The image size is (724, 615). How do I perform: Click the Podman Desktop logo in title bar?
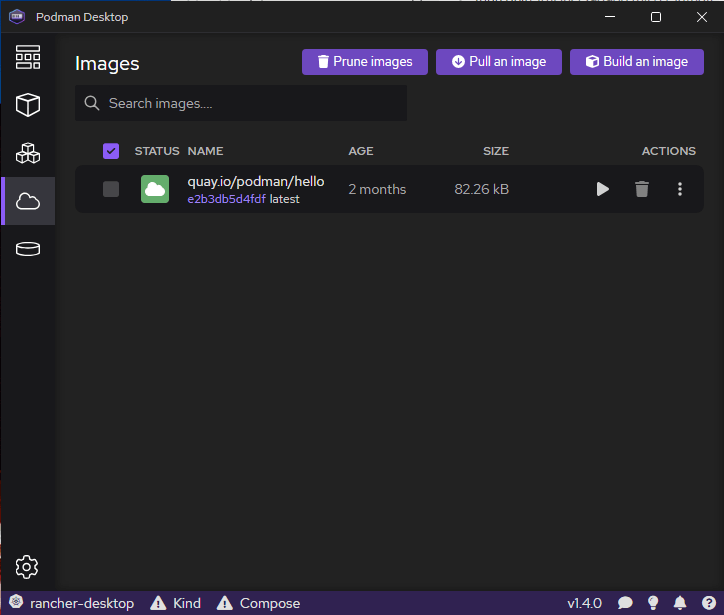coord(17,17)
